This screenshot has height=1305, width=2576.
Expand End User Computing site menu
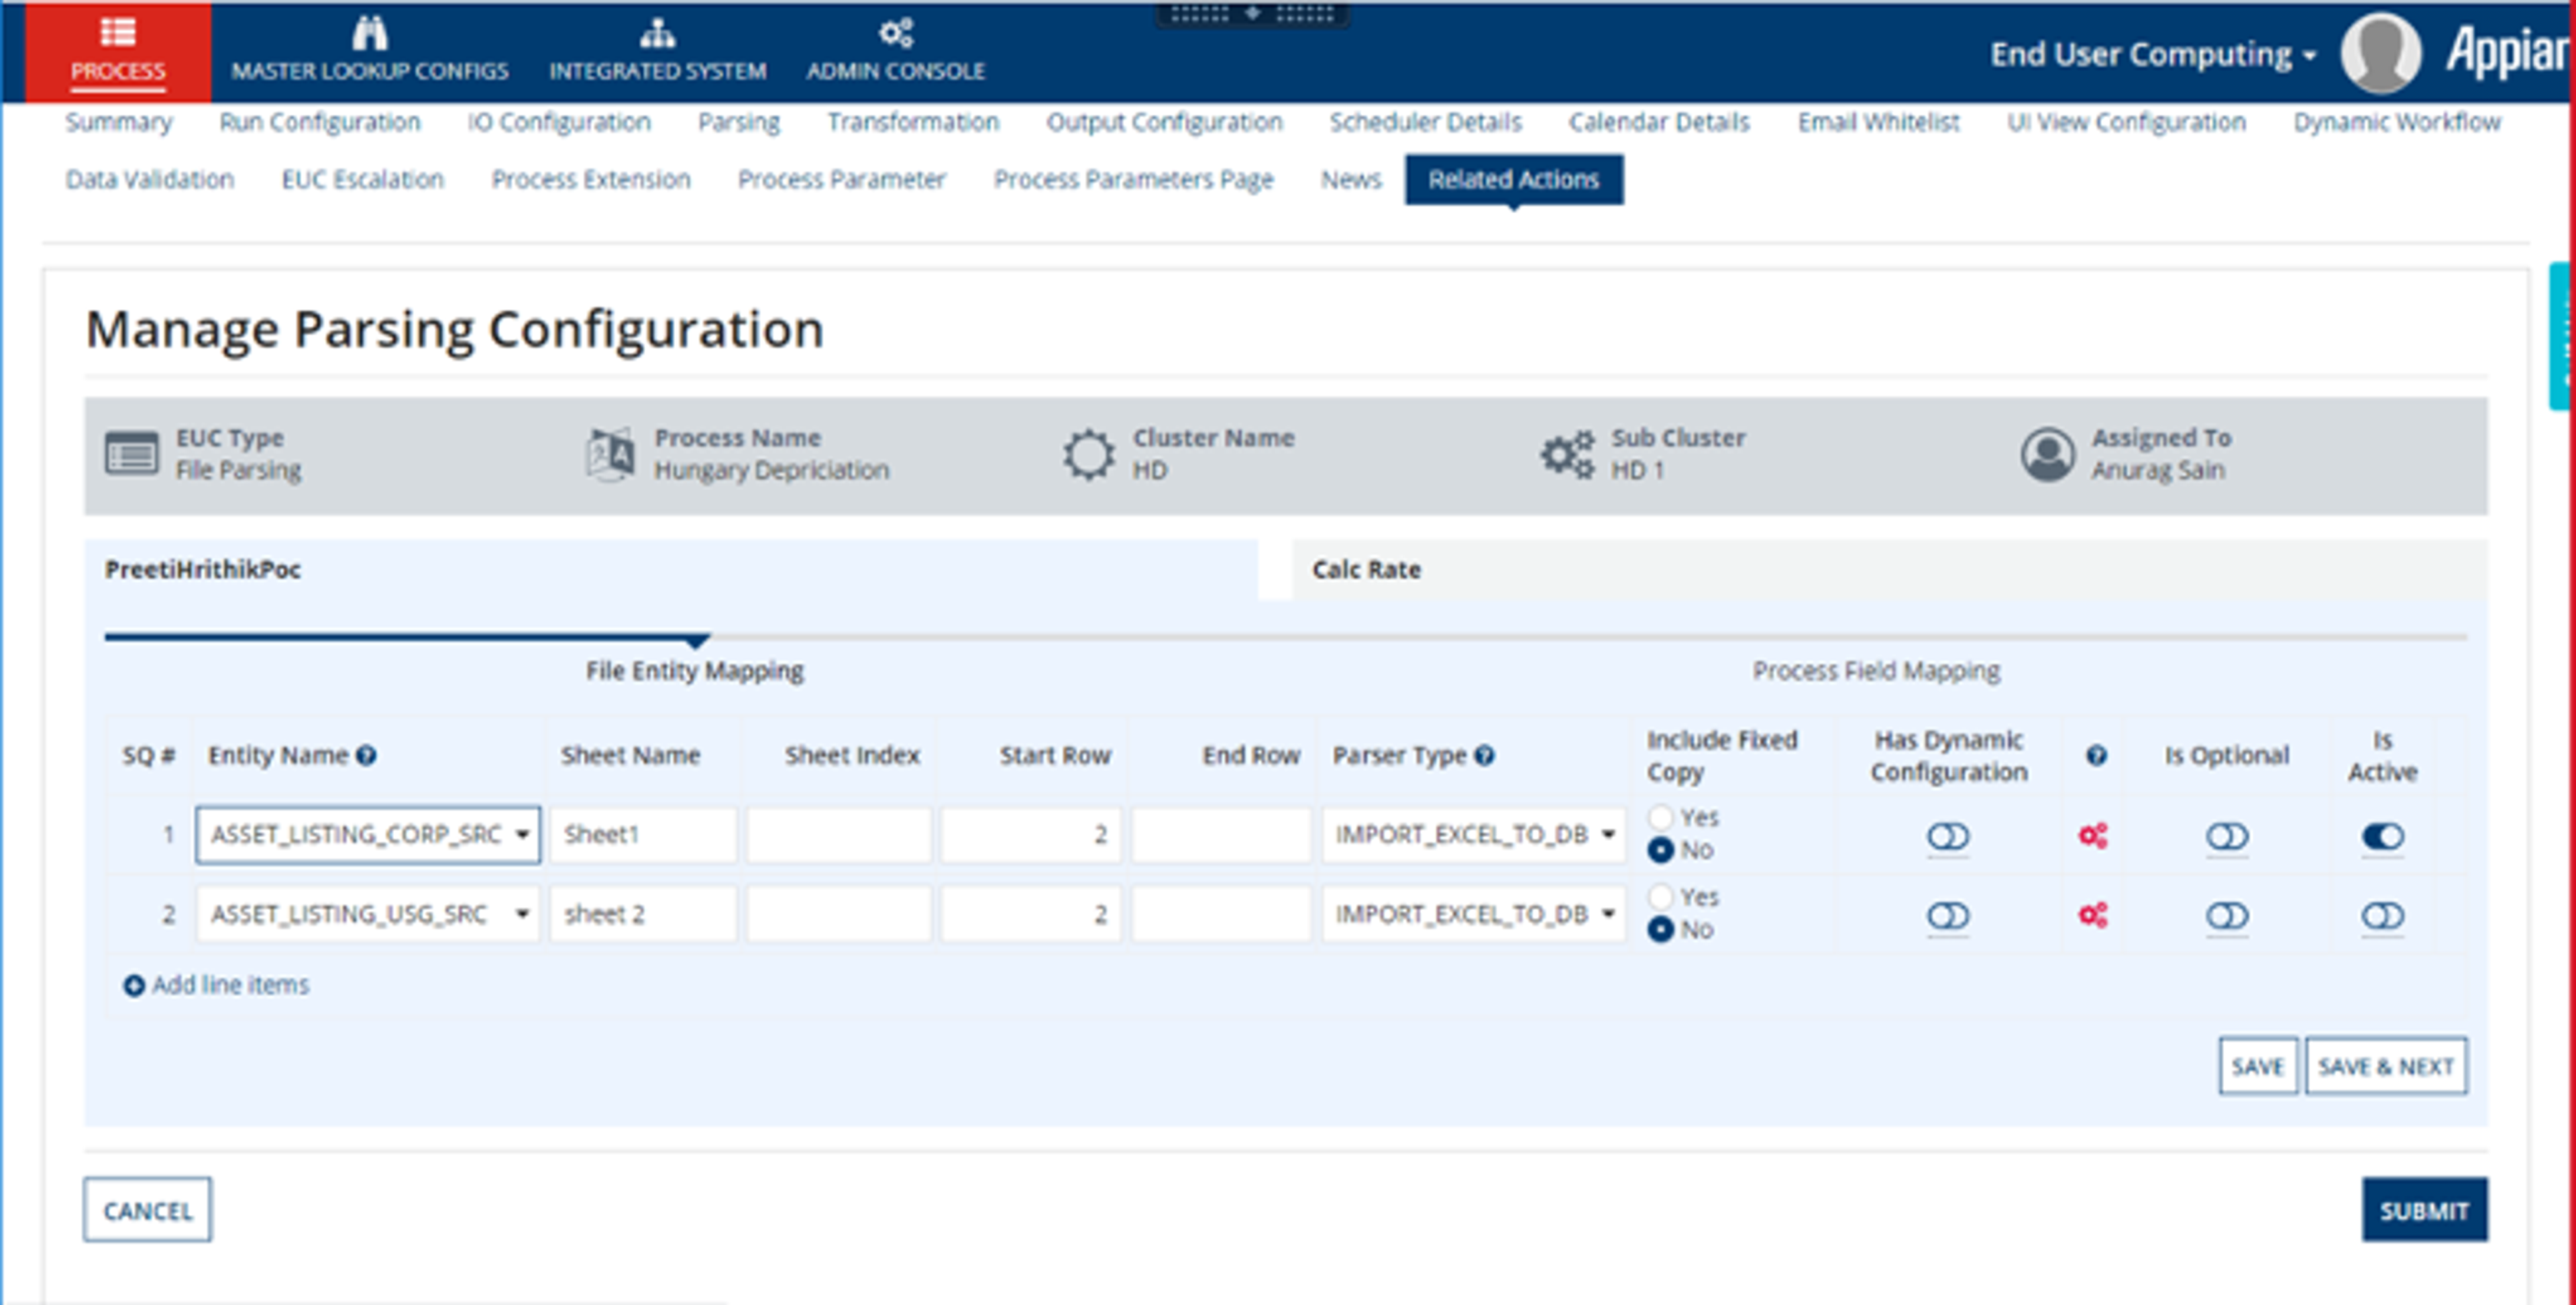(2152, 54)
